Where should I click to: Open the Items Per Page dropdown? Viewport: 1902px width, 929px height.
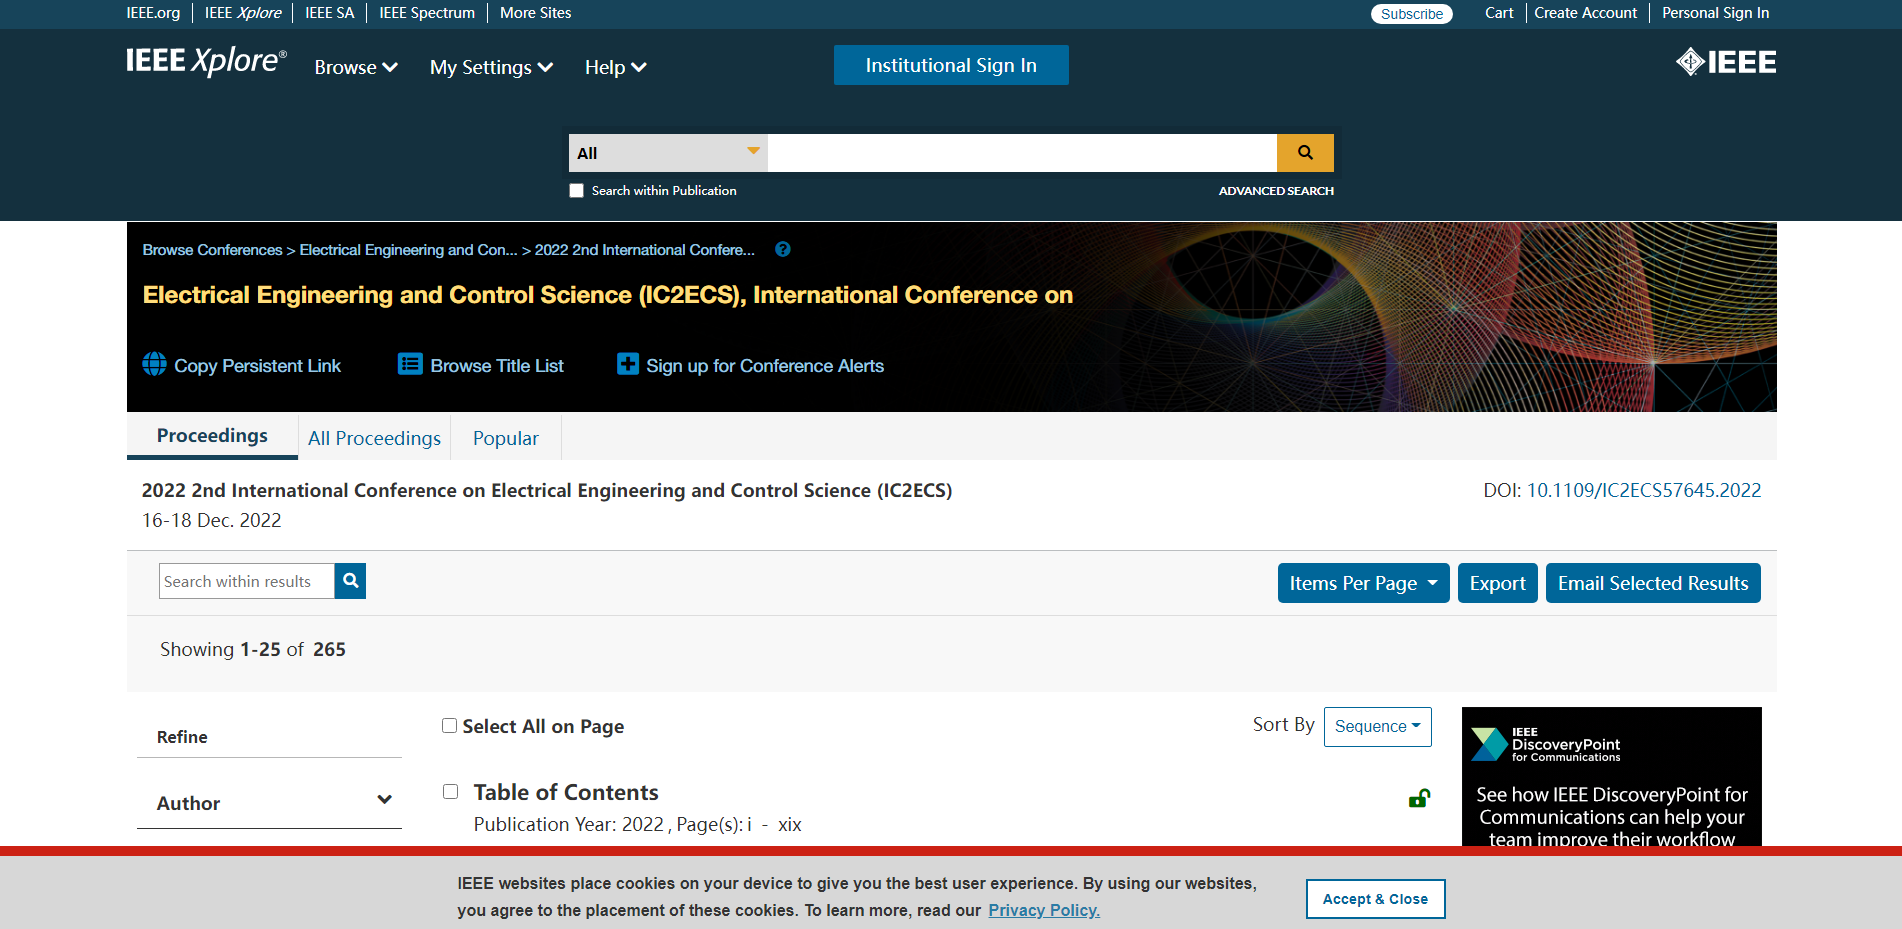(x=1364, y=583)
